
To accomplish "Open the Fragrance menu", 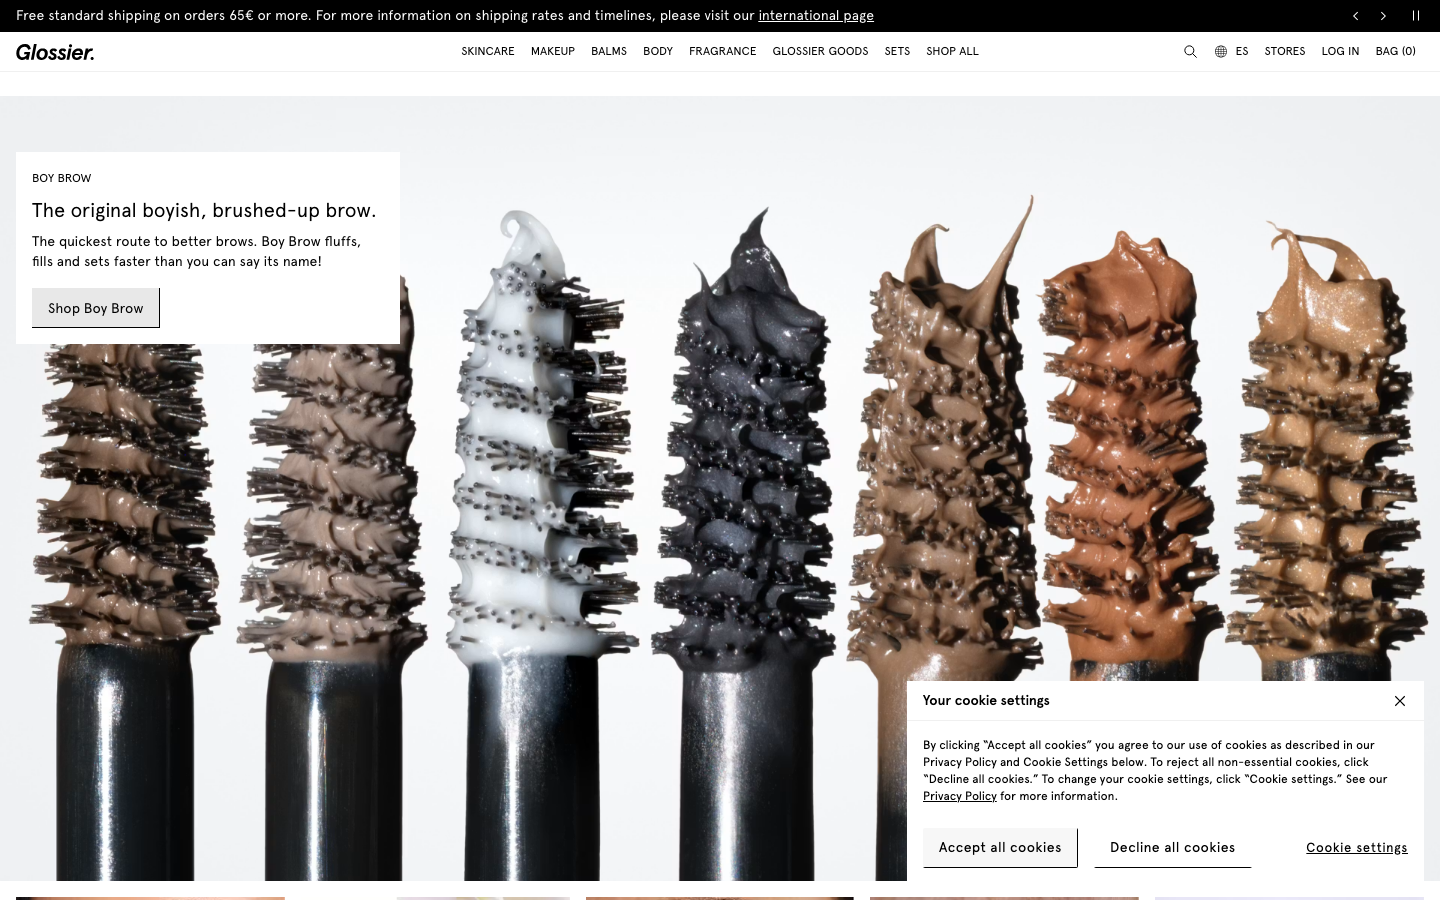I will (x=723, y=51).
